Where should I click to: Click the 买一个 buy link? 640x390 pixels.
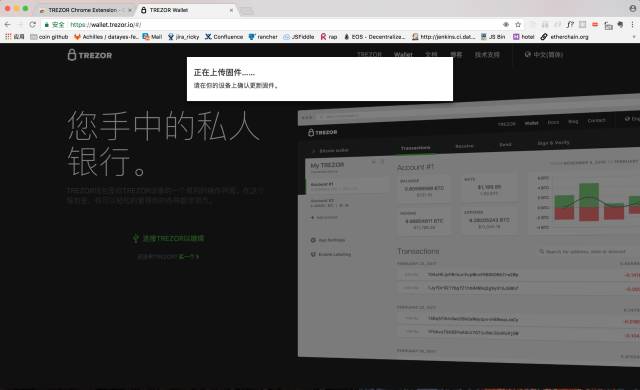[189, 257]
